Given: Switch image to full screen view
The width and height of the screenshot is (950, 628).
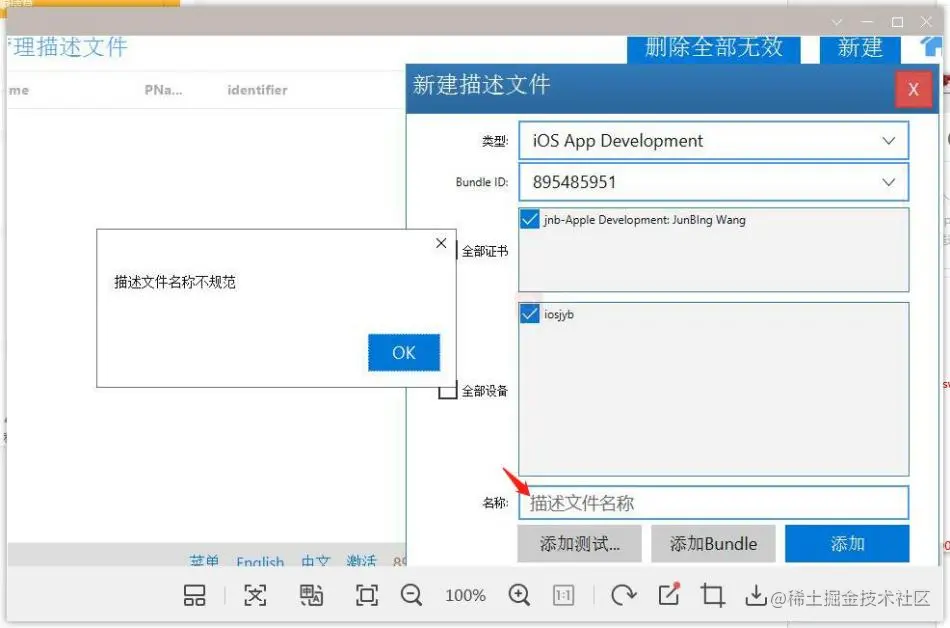Looking at the screenshot, I should tap(367, 595).
